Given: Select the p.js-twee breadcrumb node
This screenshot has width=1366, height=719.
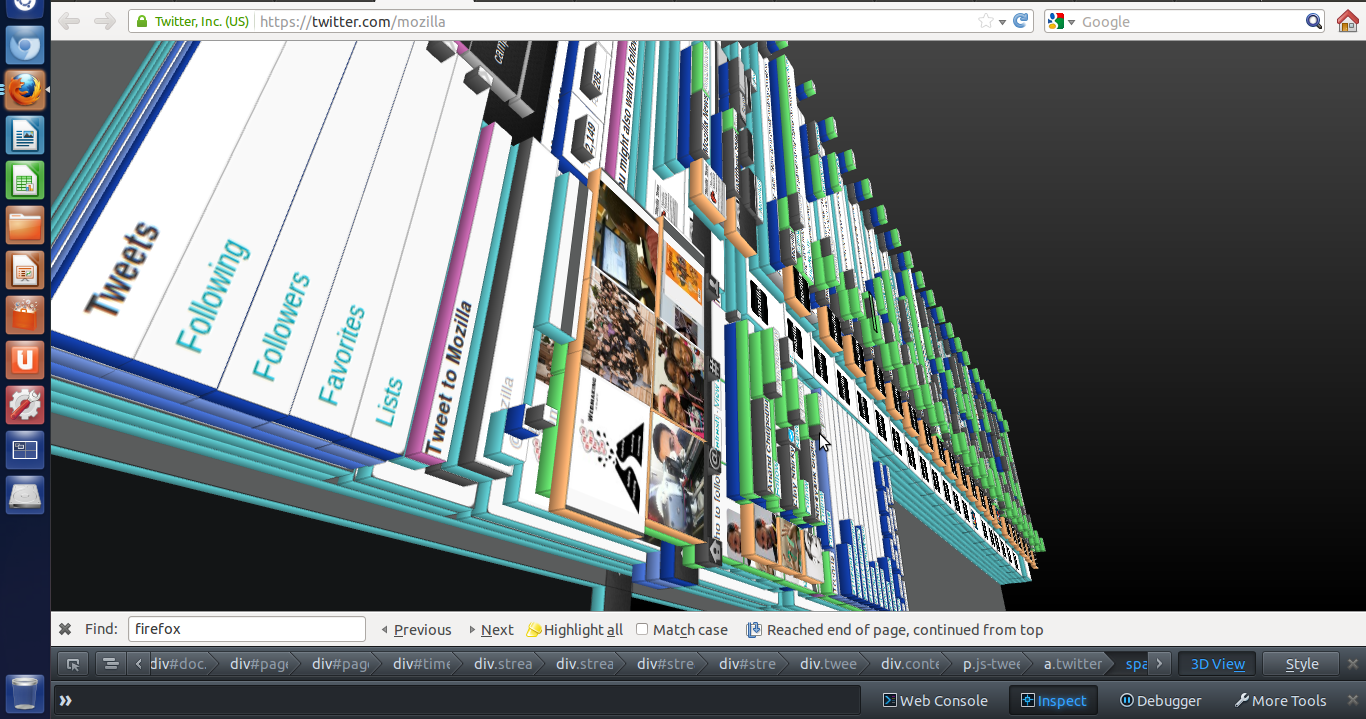Looking at the screenshot, I should (991, 664).
